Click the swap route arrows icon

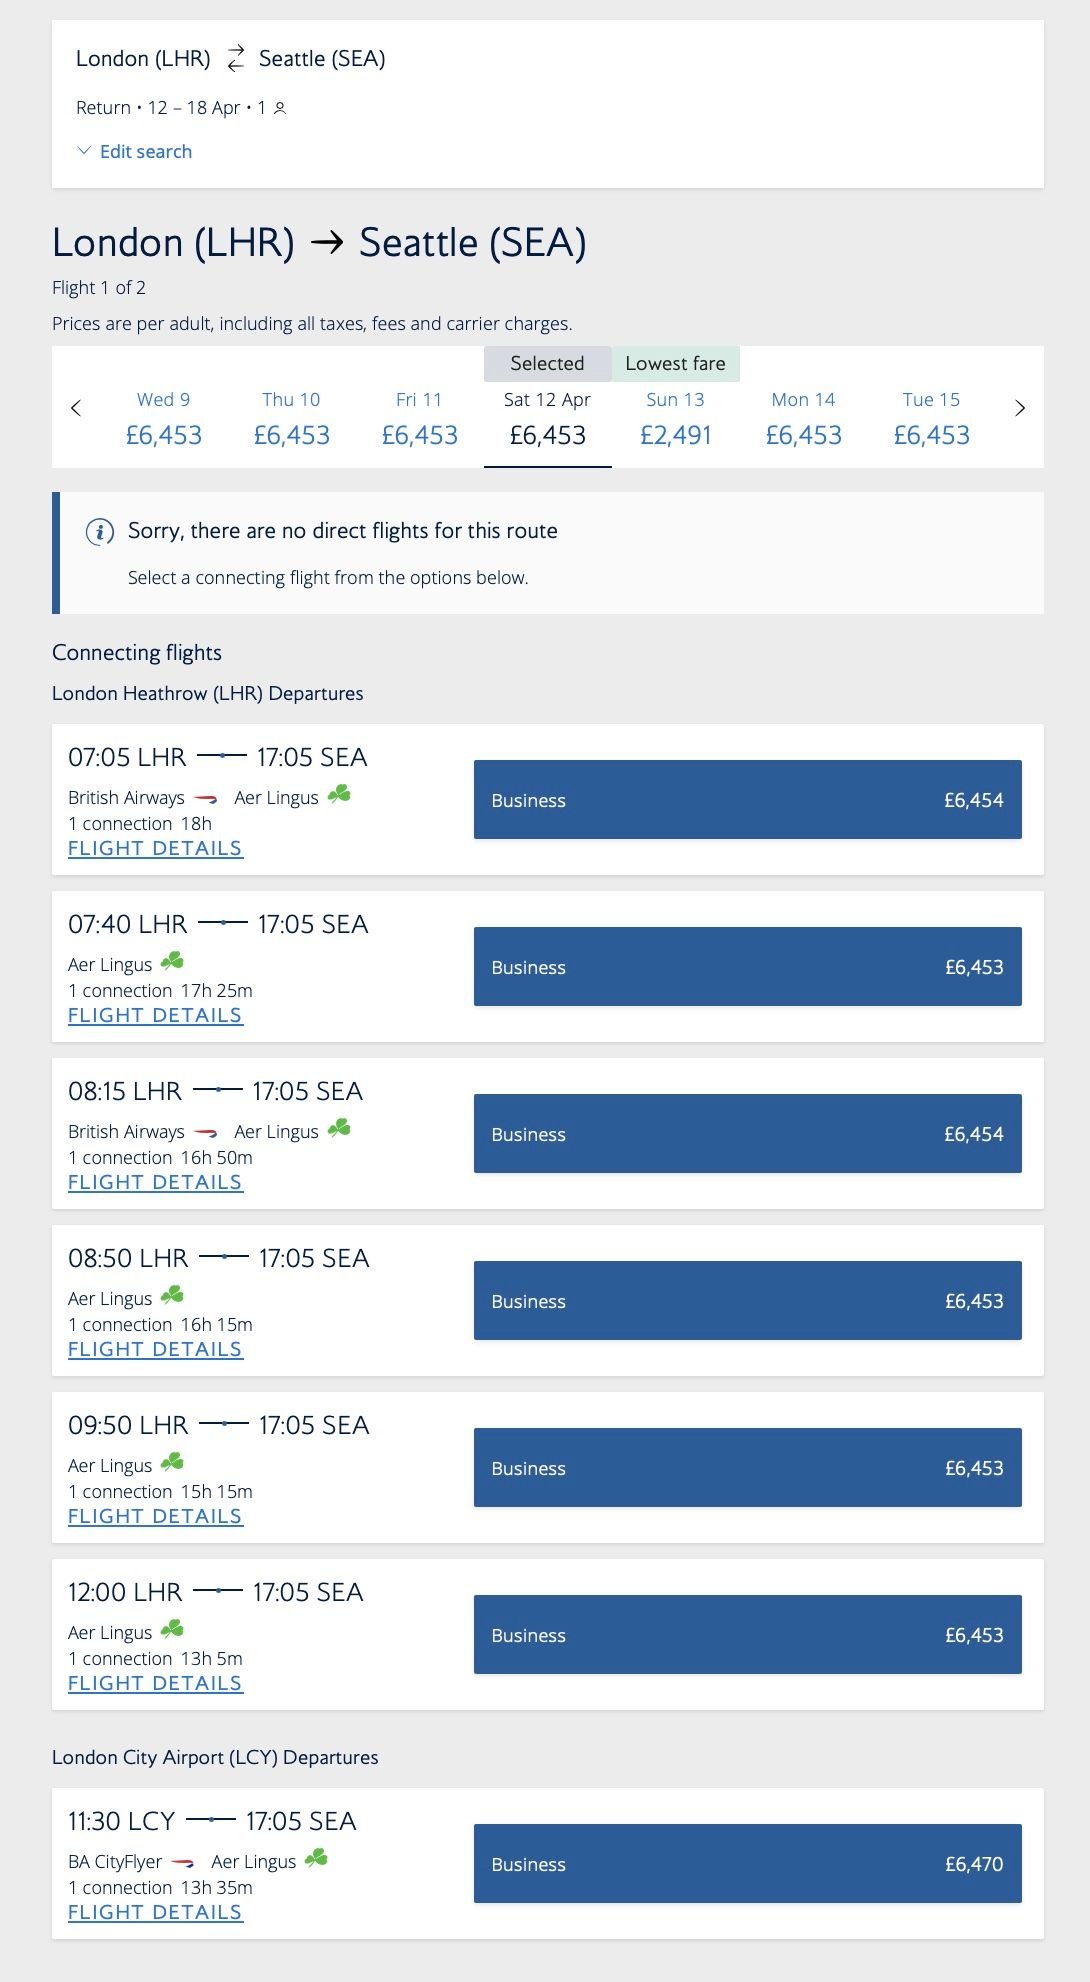tap(235, 59)
